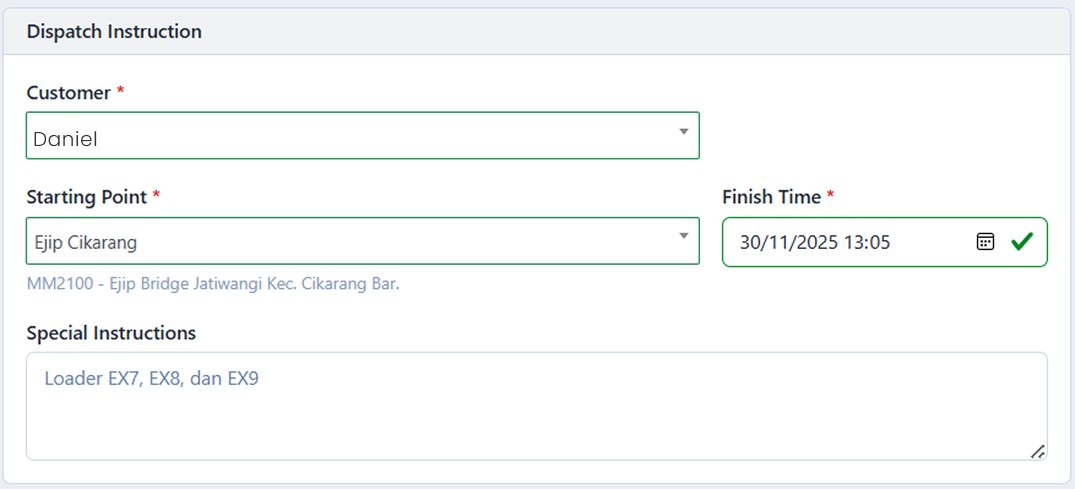Click the Customer field label
Image resolution: width=1075 pixels, height=489 pixels.
point(68,93)
